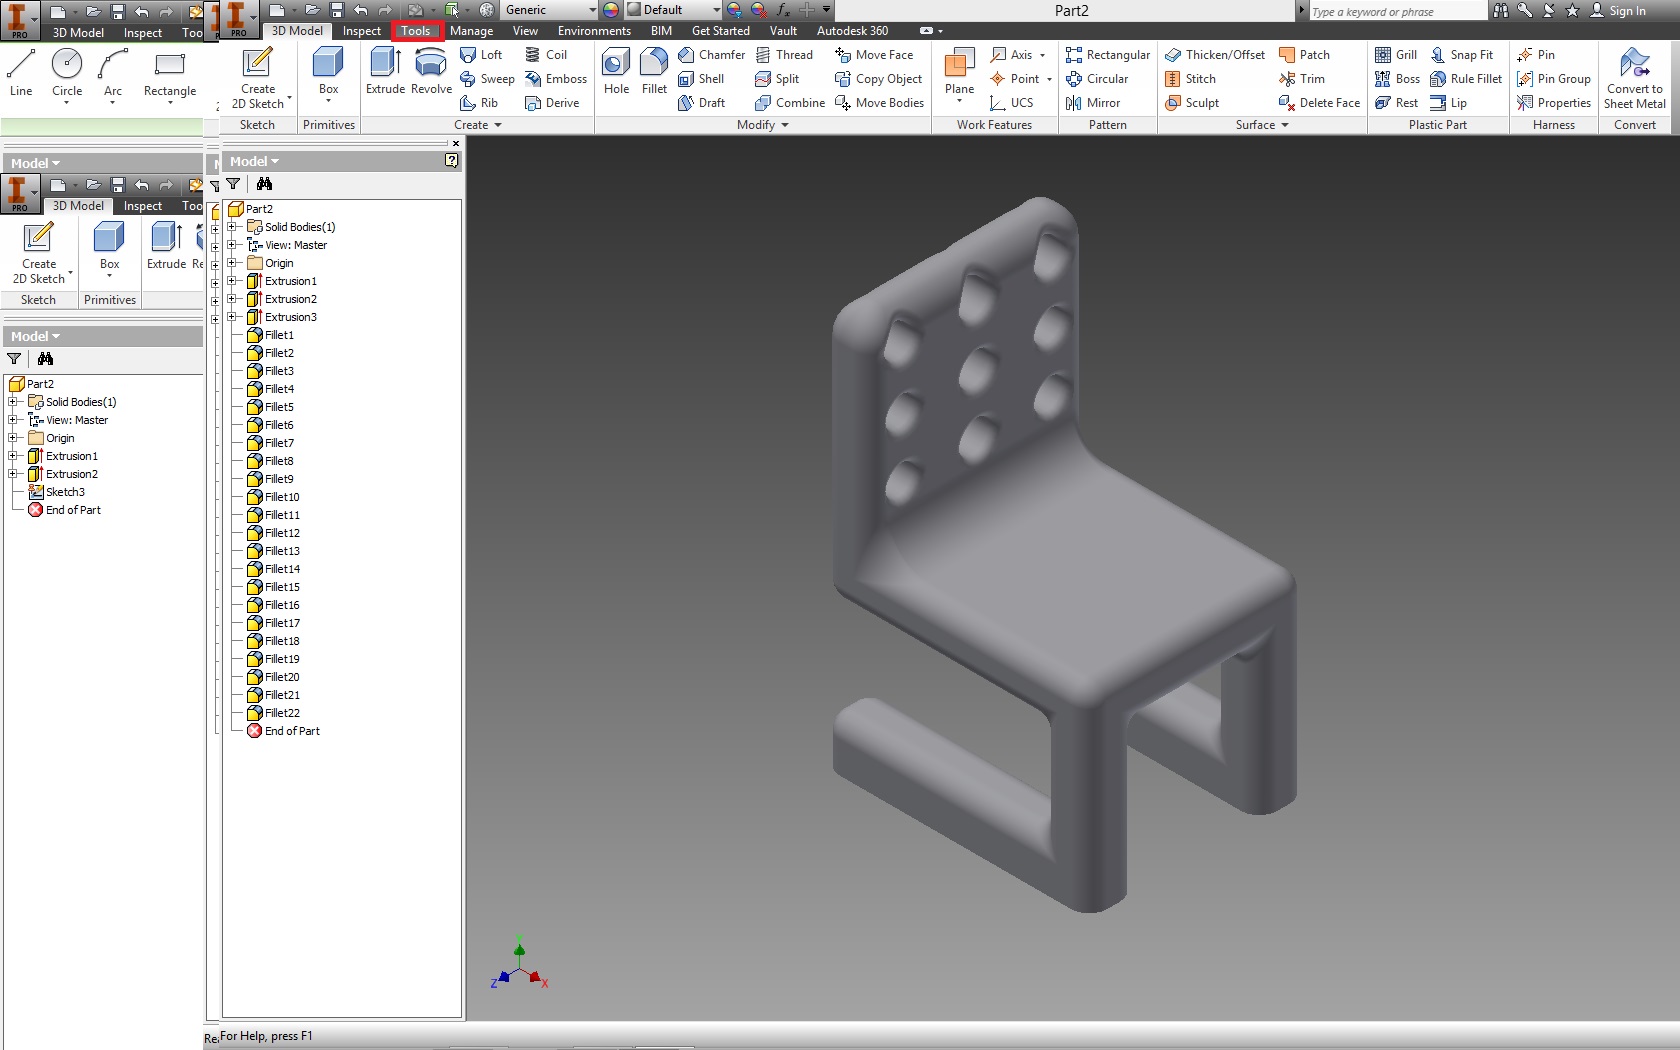The image size is (1680, 1050).
Task: Click Delete Face
Action: click(x=1319, y=103)
